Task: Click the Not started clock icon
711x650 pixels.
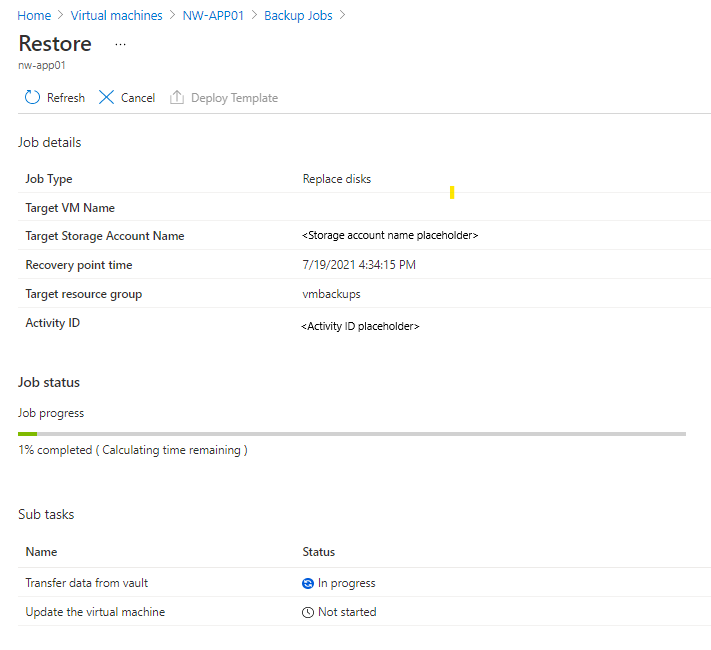Action: coord(308,612)
